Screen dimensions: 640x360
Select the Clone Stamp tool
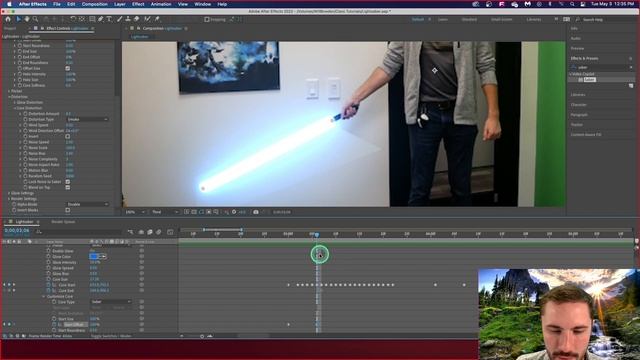pos(128,19)
